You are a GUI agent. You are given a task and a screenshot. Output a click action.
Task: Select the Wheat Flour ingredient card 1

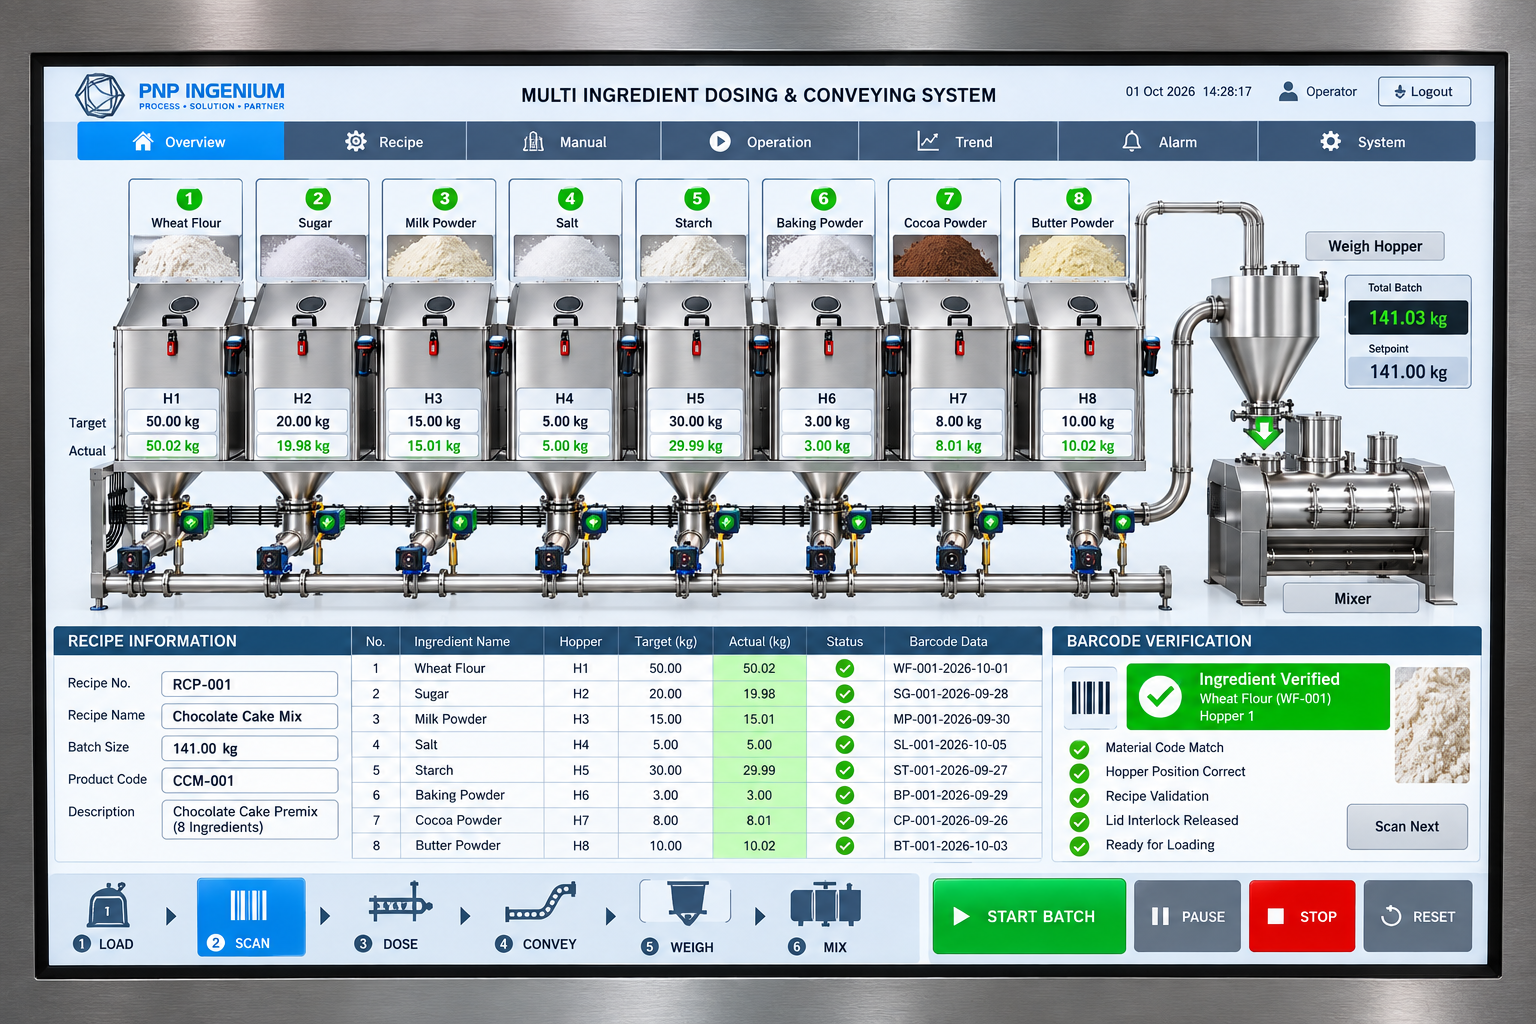point(186,230)
